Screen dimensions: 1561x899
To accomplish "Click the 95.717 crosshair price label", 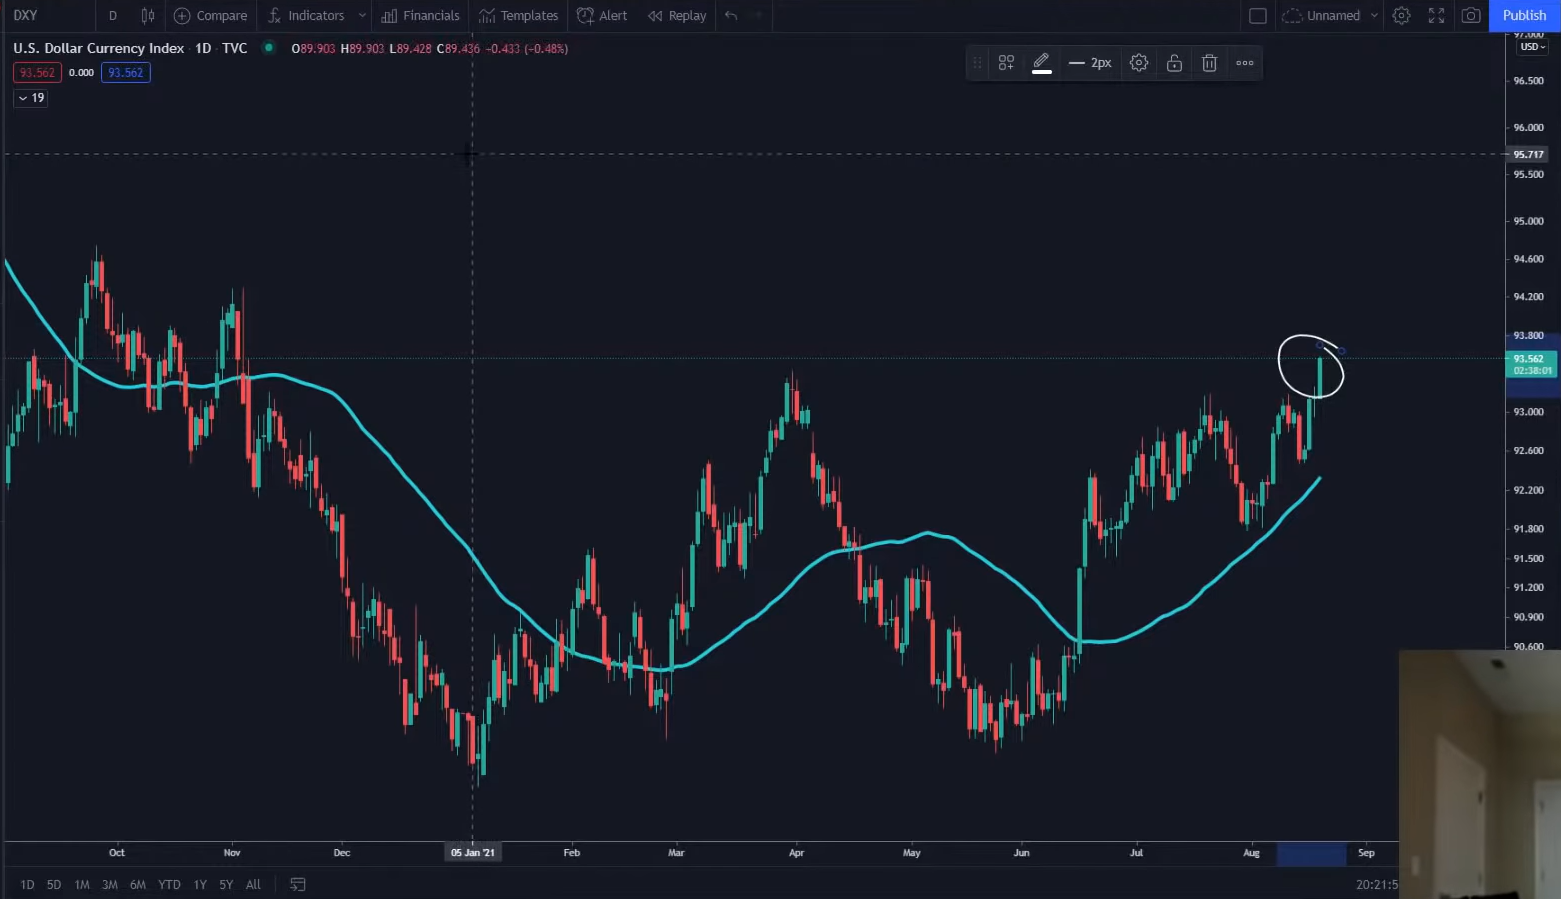I will (1528, 154).
